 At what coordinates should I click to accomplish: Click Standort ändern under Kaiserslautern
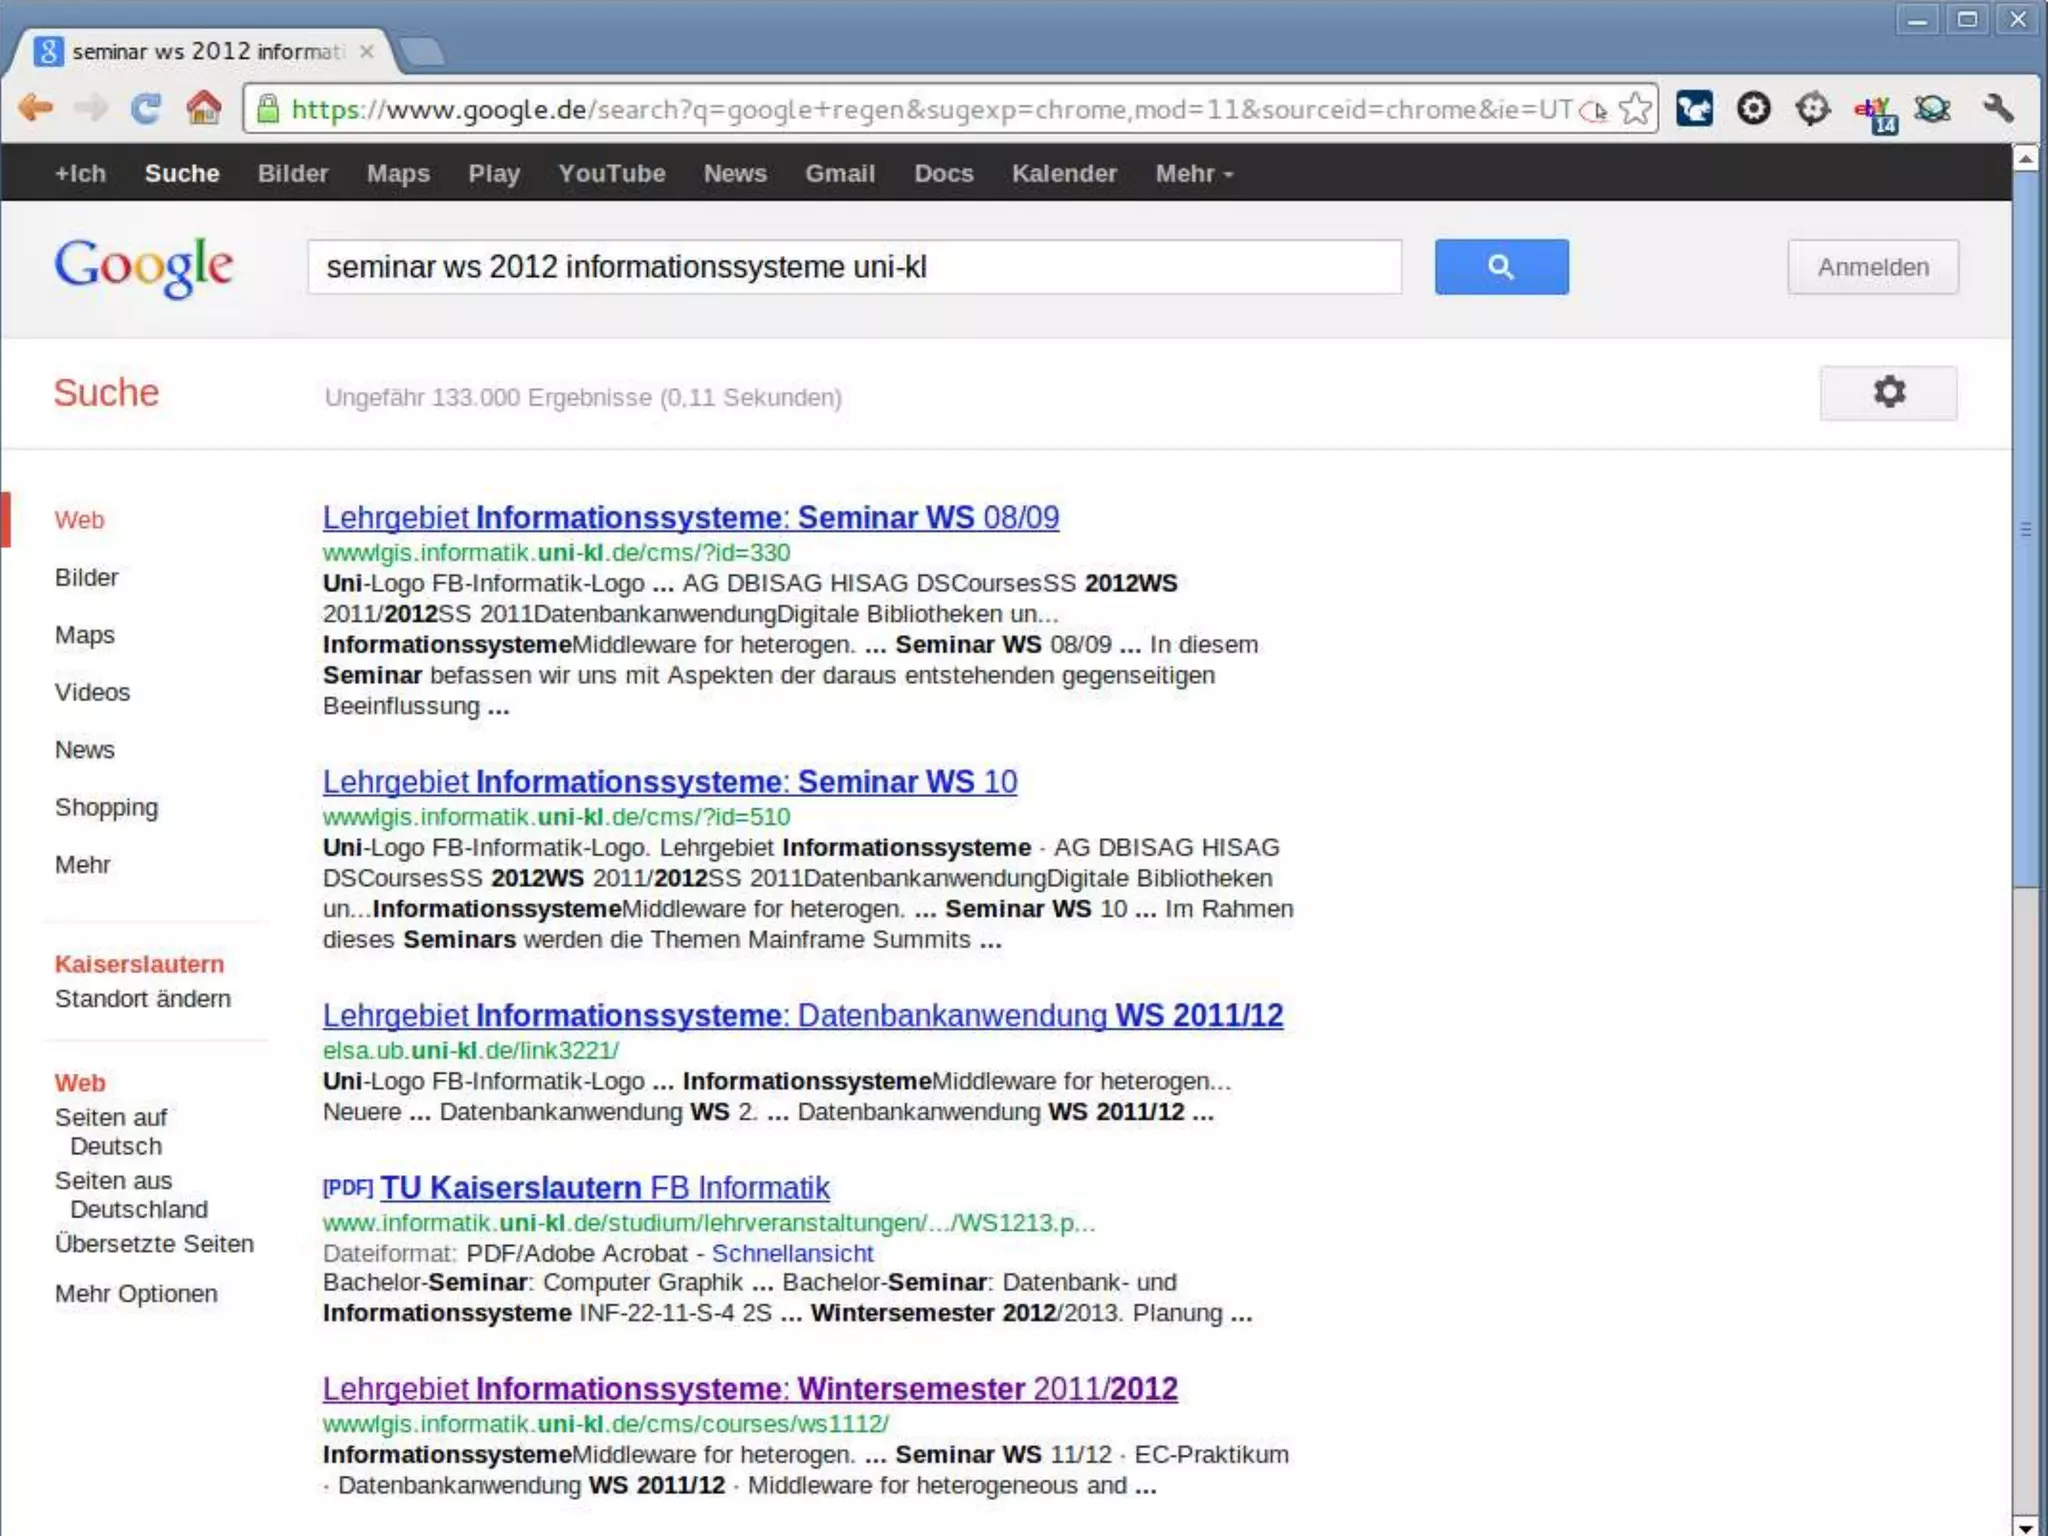pos(142,999)
